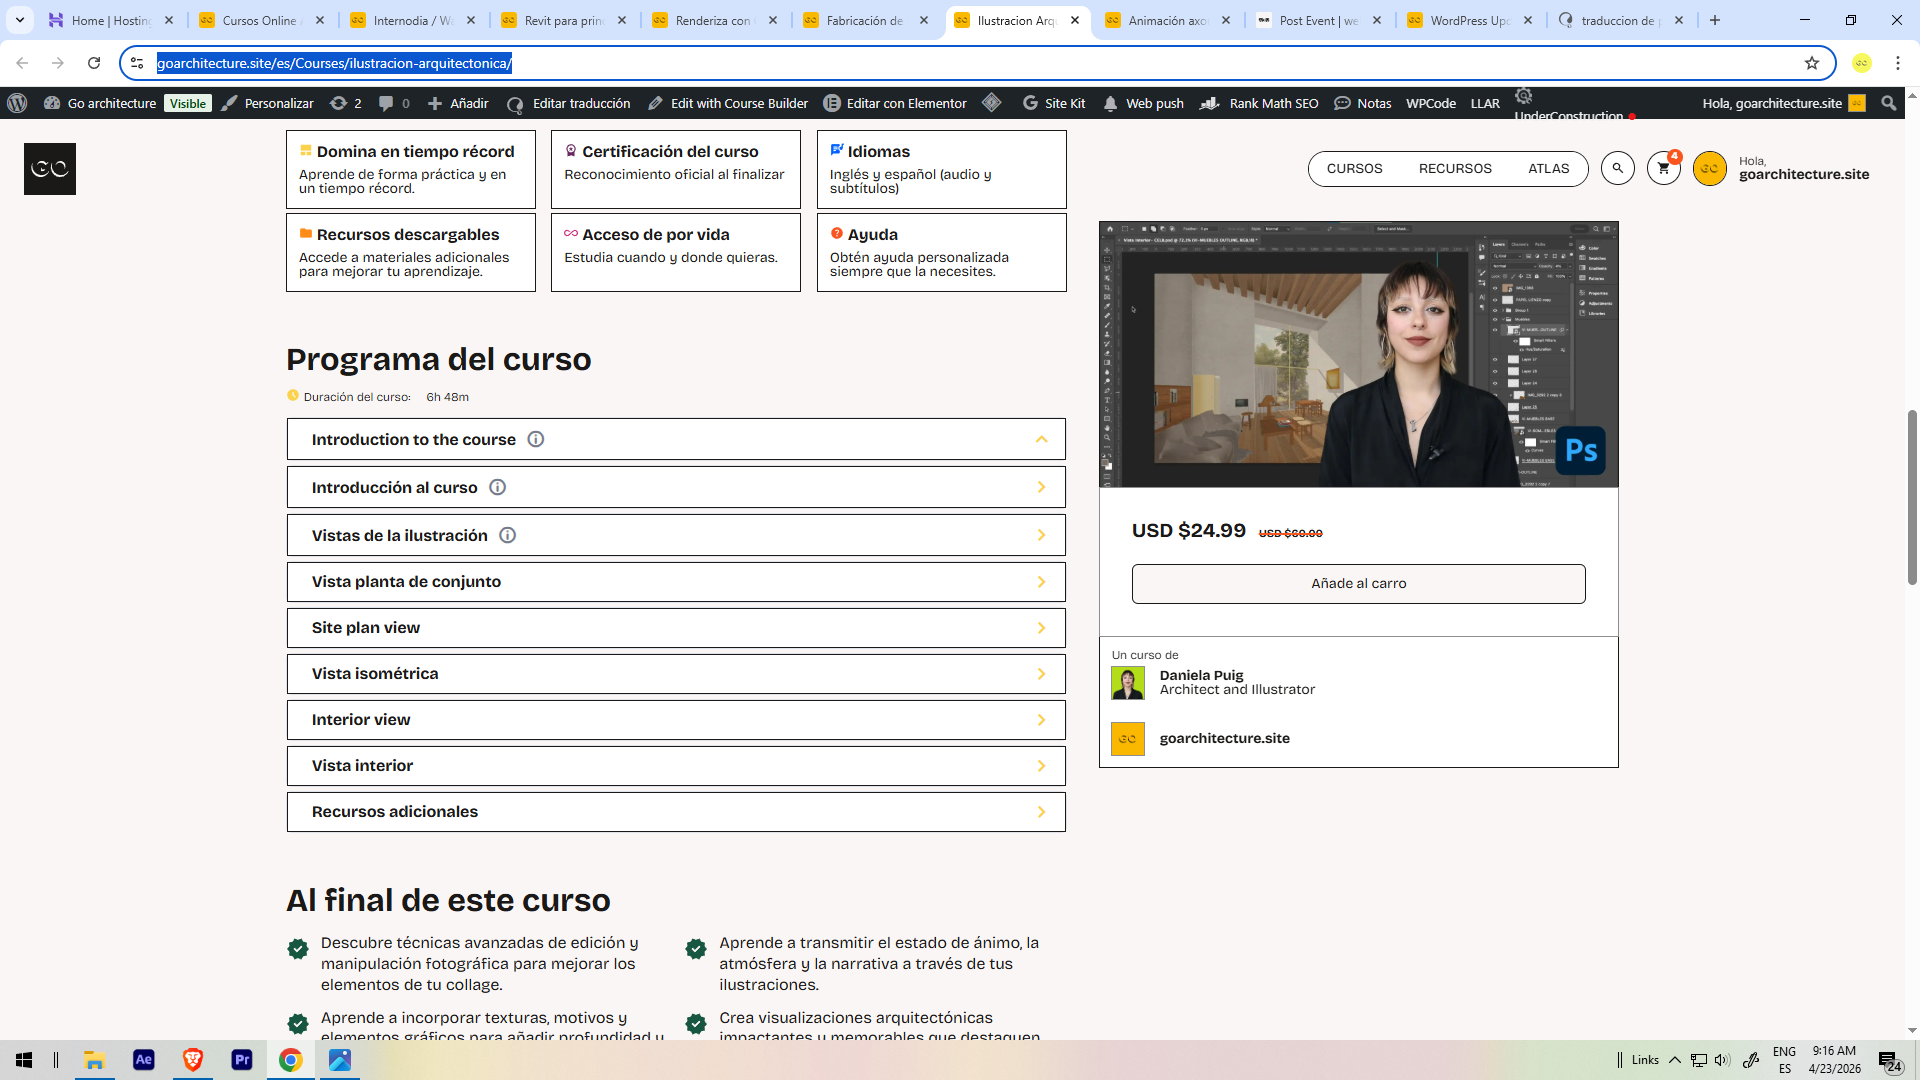Image resolution: width=1920 pixels, height=1080 pixels.
Task: Click the search magnifier icon in header
Action: (x=1617, y=169)
